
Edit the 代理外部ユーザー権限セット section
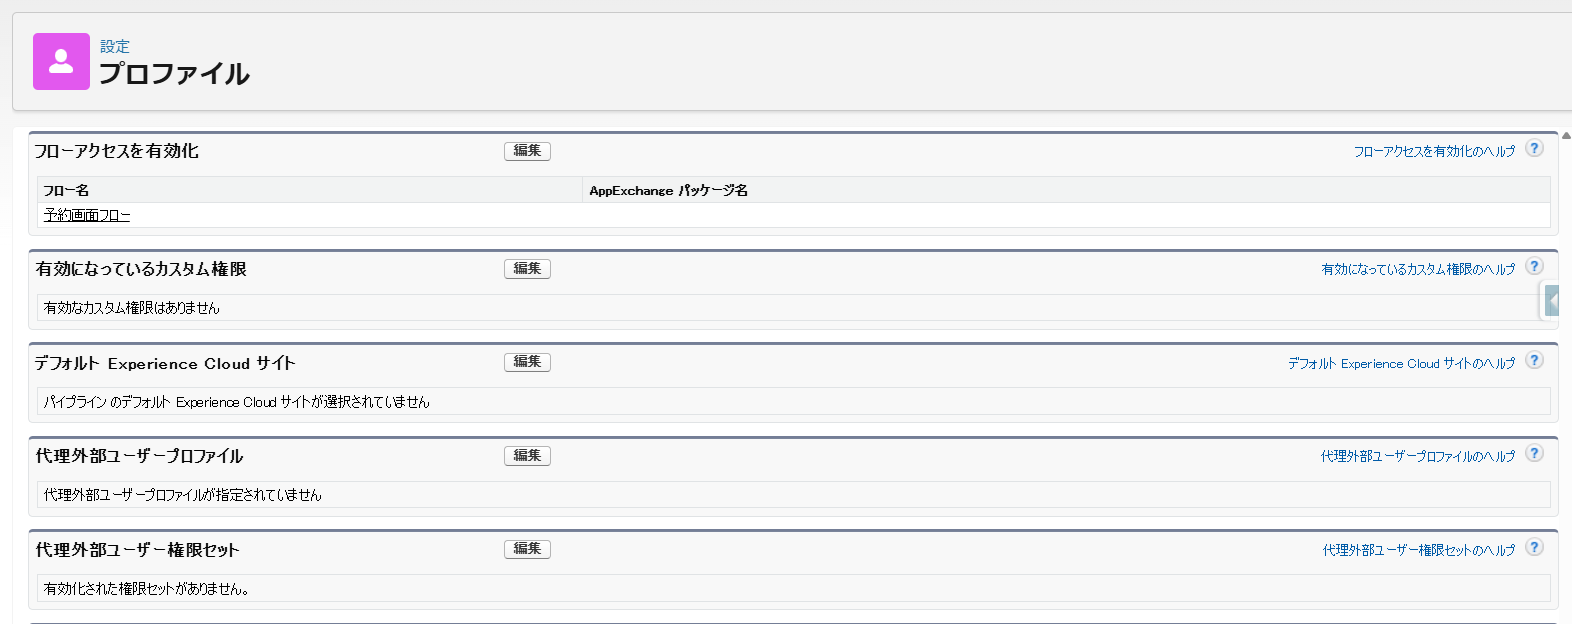(527, 549)
